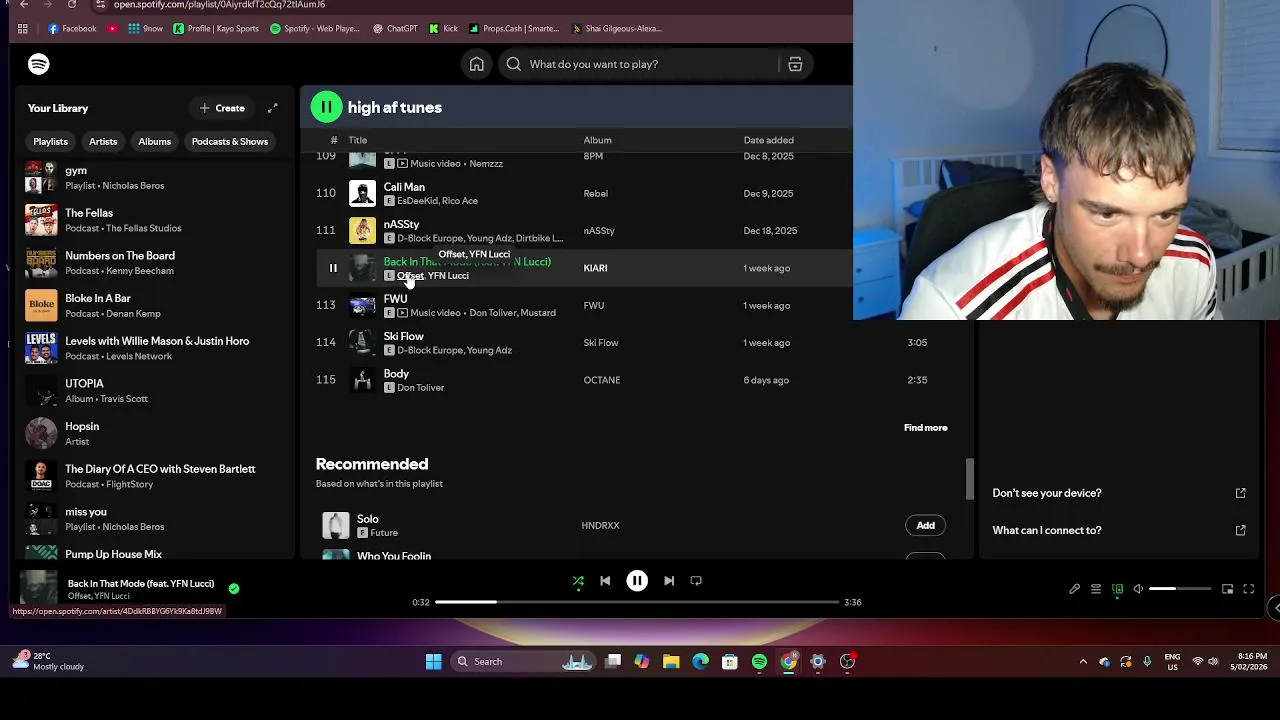Toggle Connect to a device panel
Image resolution: width=1280 pixels, height=720 pixels.
click(1118, 589)
